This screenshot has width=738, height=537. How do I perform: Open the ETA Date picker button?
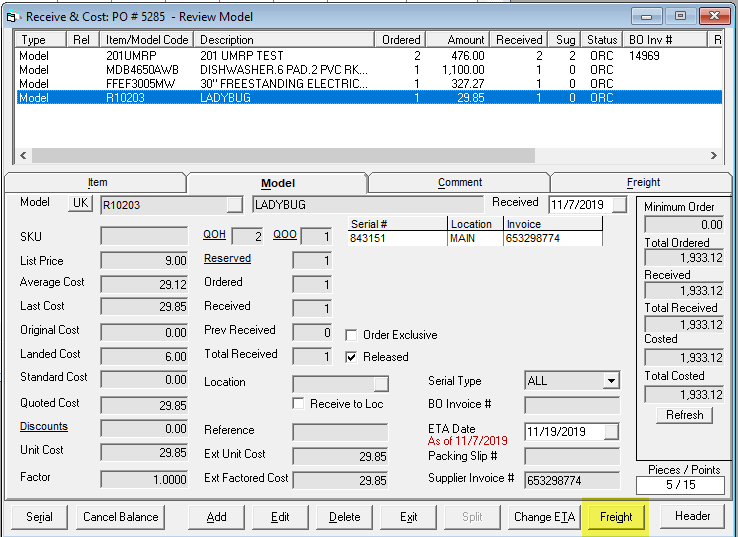coord(611,432)
